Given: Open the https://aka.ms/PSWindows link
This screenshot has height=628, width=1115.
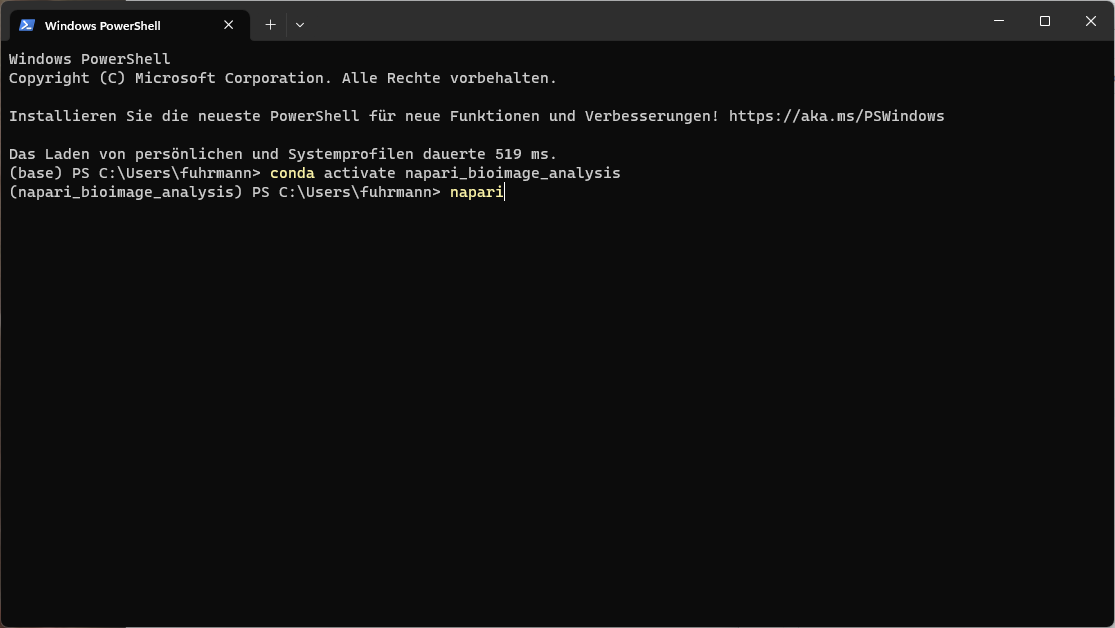Looking at the screenshot, I should [836, 116].
